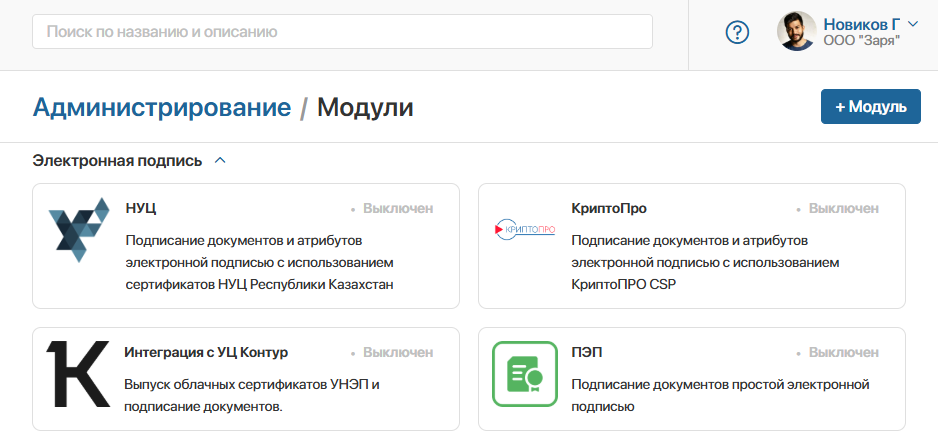The image size is (938, 441).
Task: Open the ПЭП module title
Action: click(587, 352)
